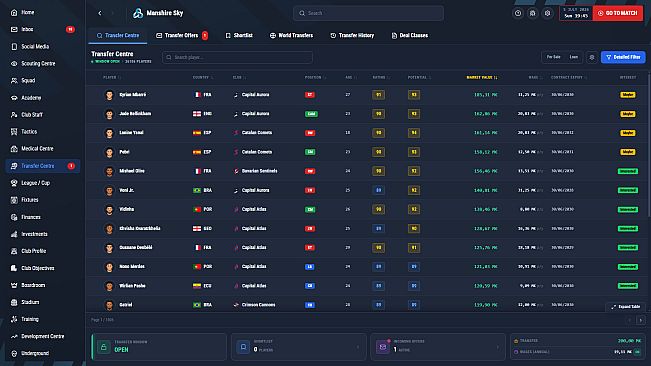Open the Transfer Centre sidebar item

tap(42, 166)
